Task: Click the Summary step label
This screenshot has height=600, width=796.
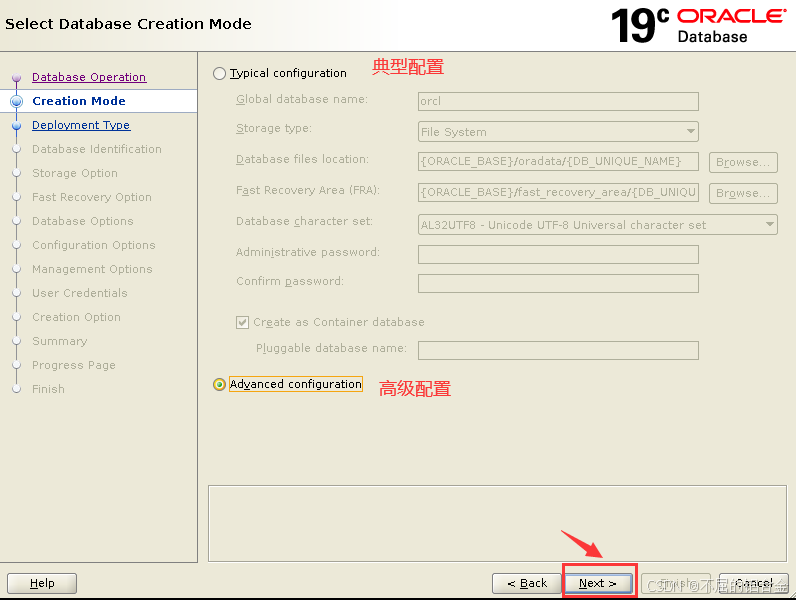Action: [x=59, y=341]
